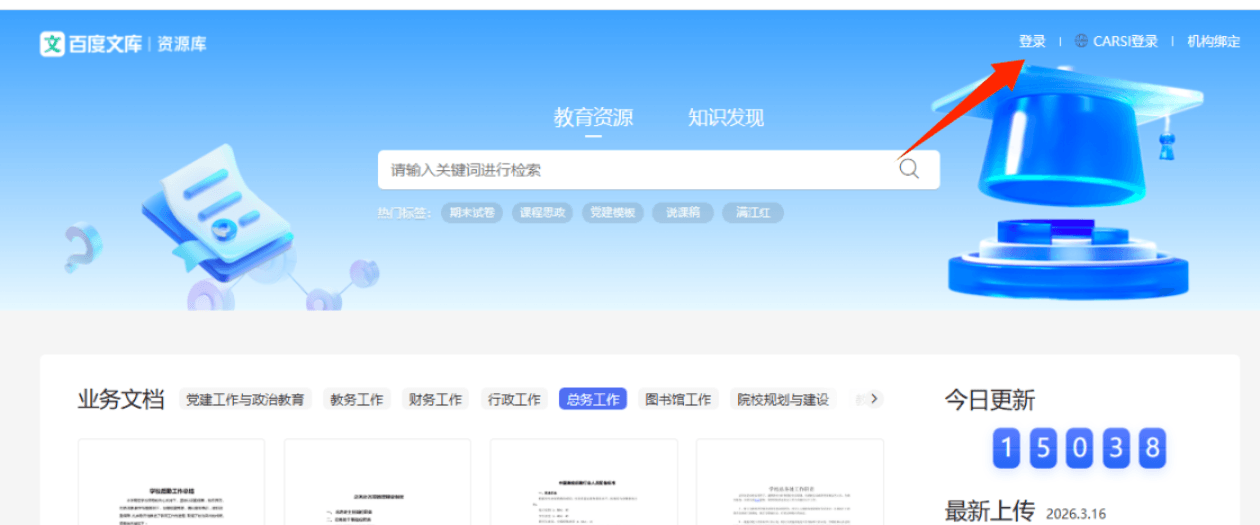Select the 期末试卷 hot tag
The width and height of the screenshot is (1260, 525).
coord(472,212)
